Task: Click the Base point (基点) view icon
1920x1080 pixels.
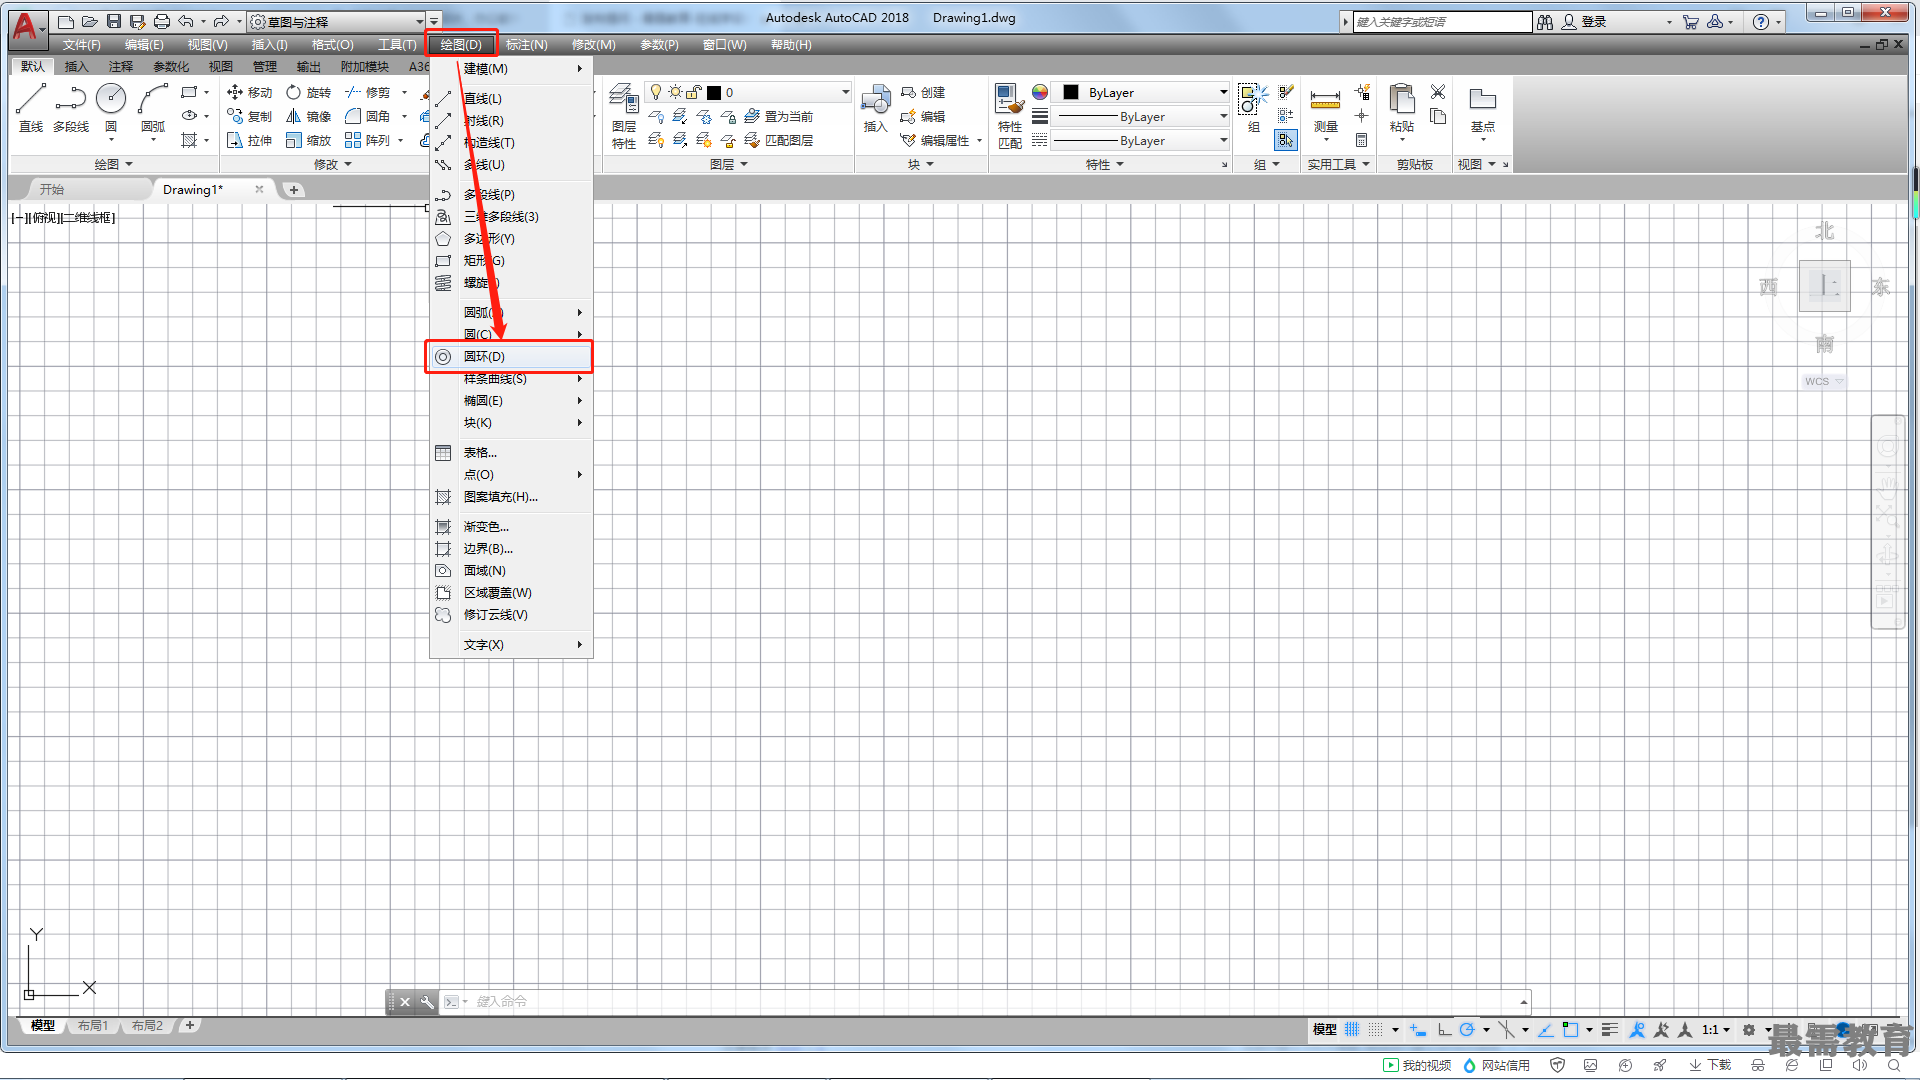Action: [x=1483, y=108]
